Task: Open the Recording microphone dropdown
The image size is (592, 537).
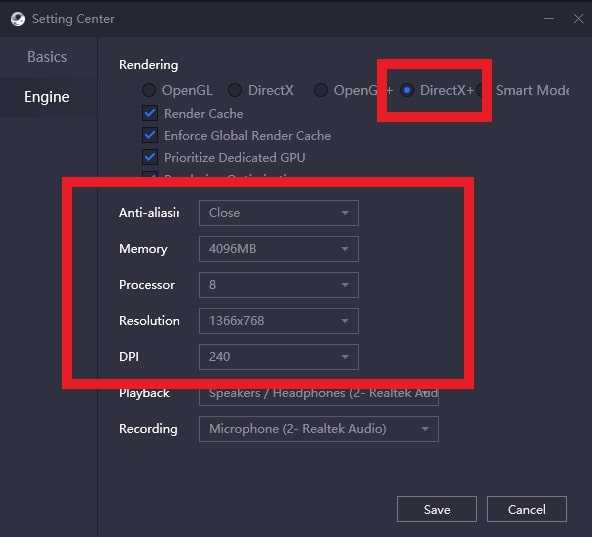Action: coord(319,429)
